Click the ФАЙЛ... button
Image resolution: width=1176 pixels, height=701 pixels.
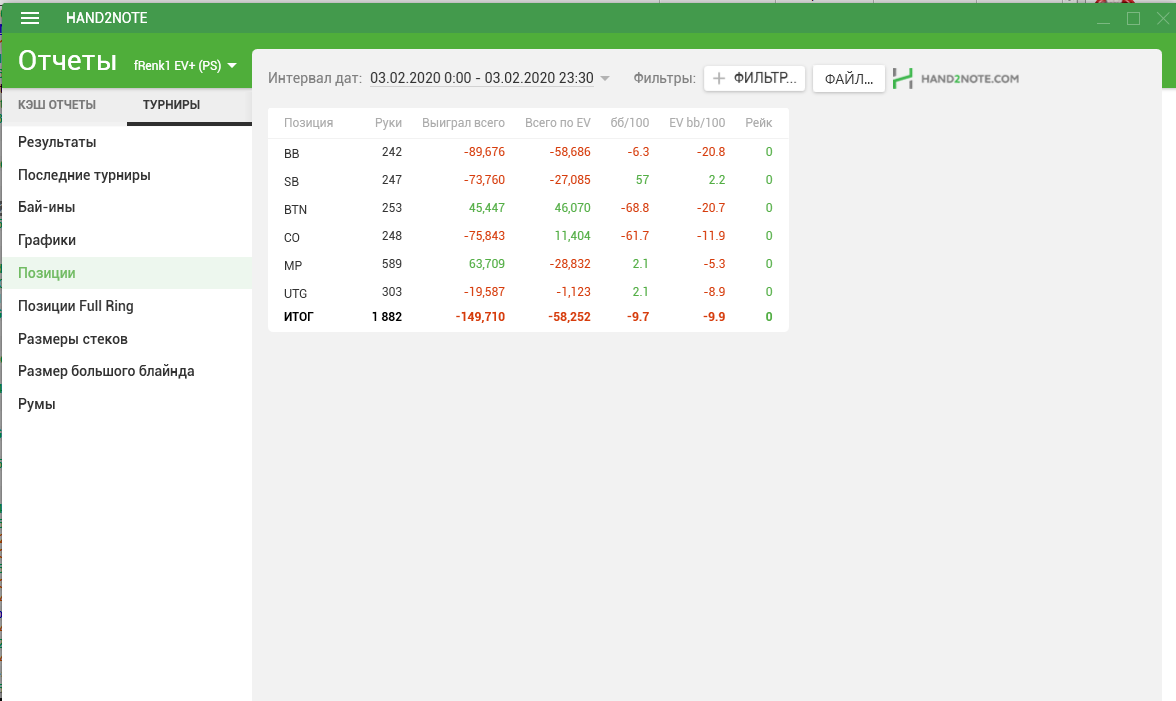coord(848,78)
